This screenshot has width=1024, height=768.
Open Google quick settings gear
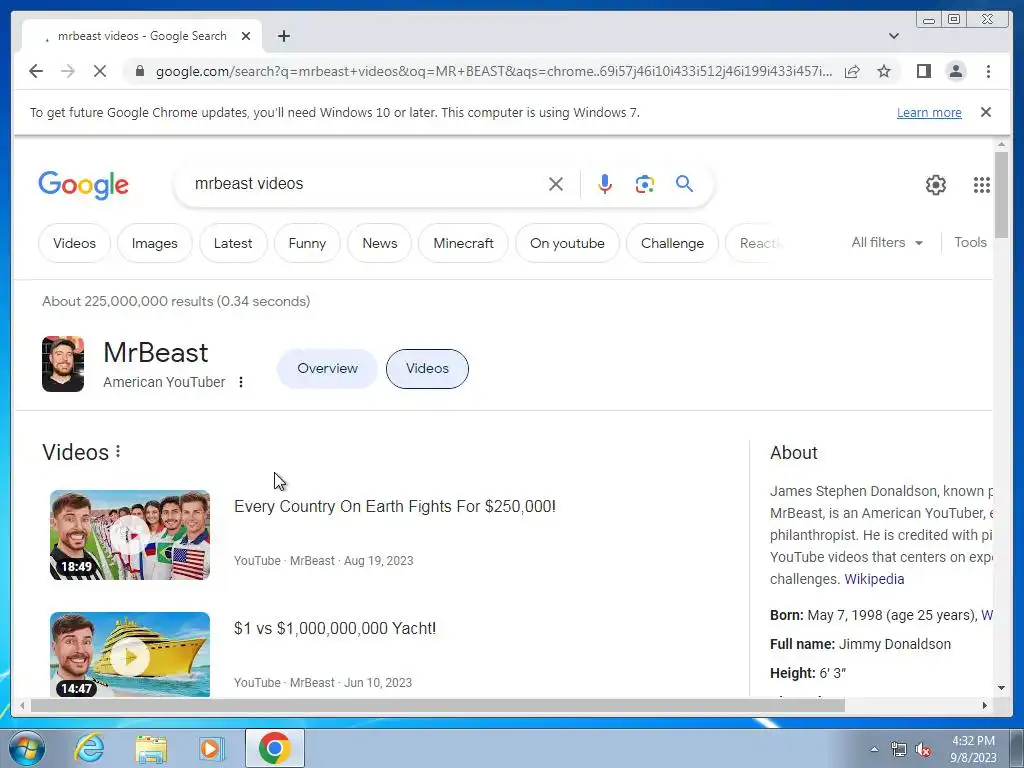point(936,185)
